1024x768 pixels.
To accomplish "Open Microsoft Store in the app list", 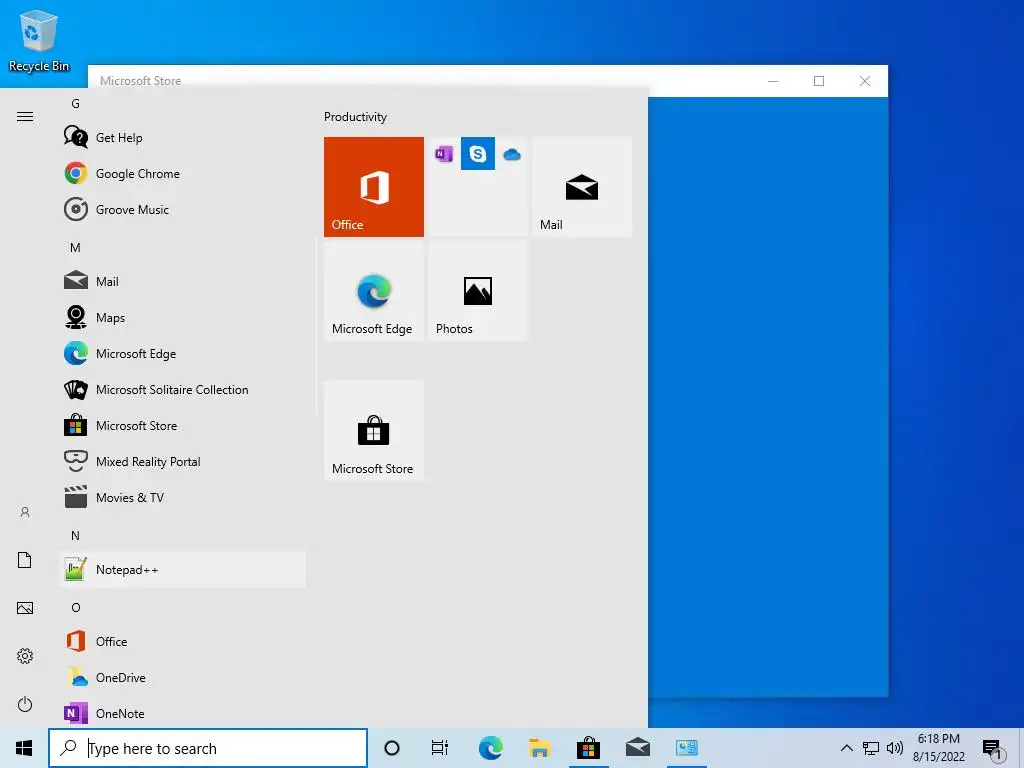I will click(183, 425).
